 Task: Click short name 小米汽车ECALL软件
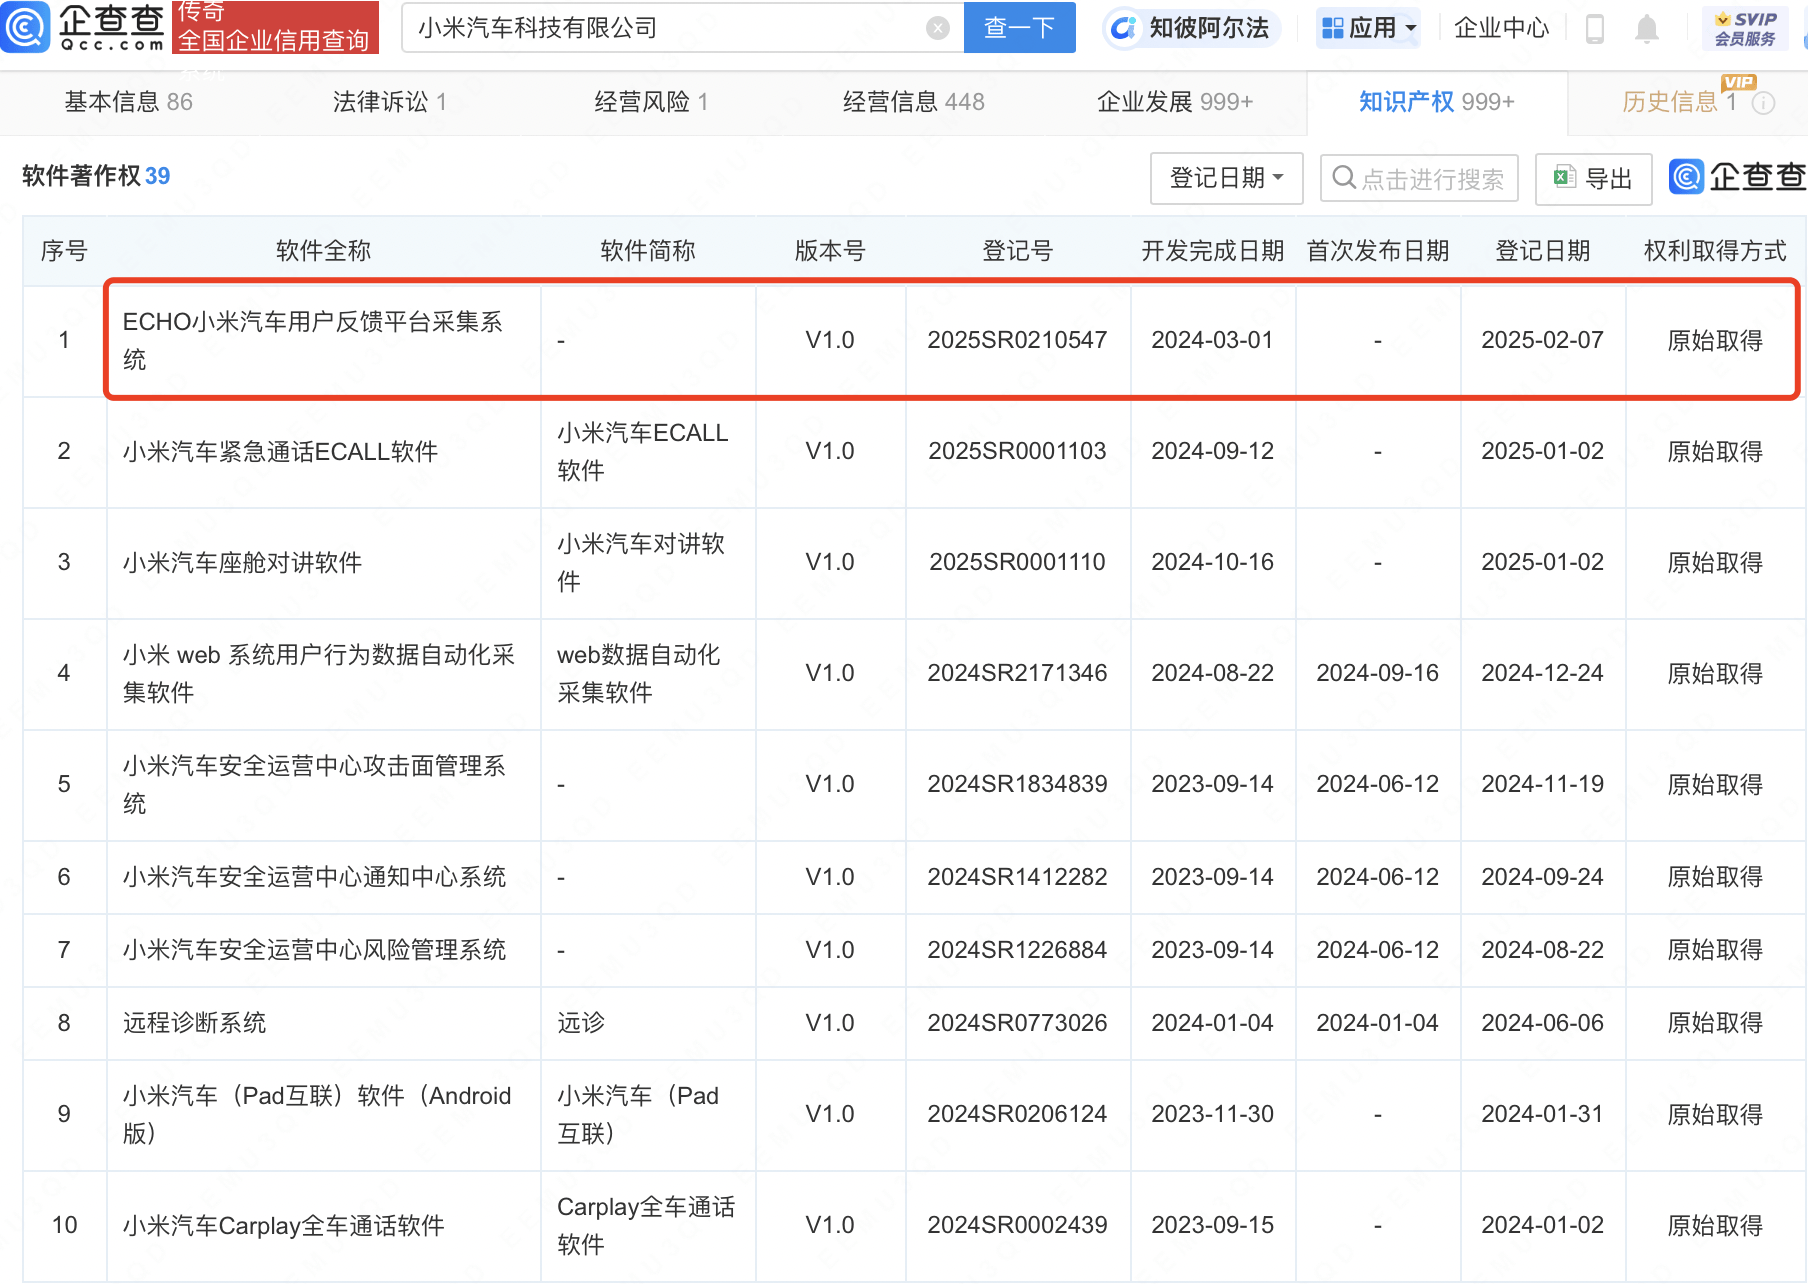[x=643, y=452]
